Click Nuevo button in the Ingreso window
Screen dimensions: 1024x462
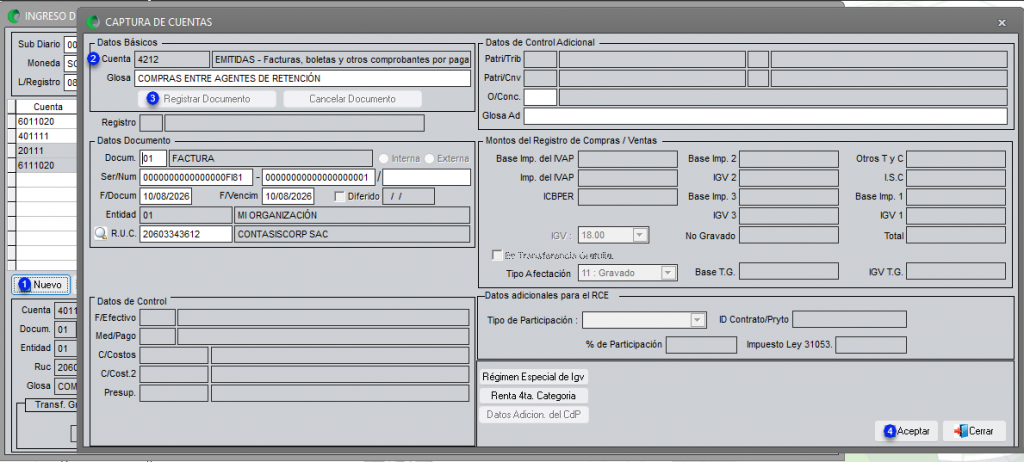click(x=40, y=285)
